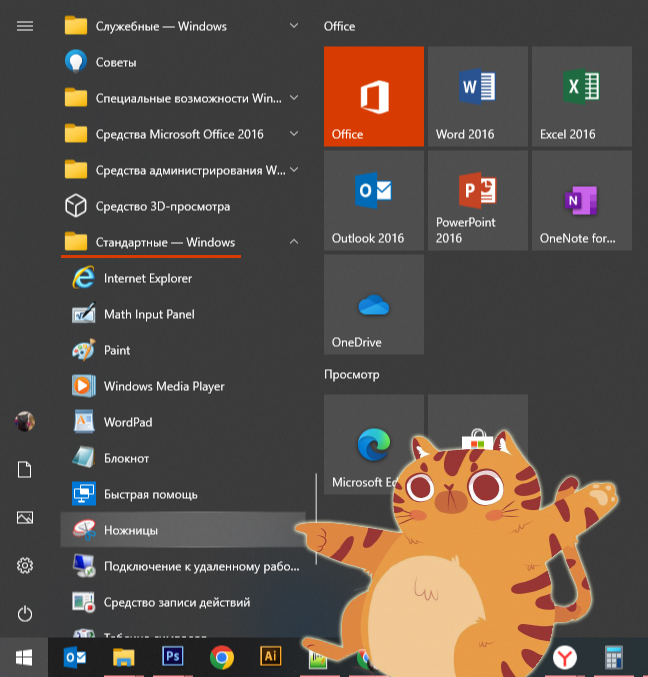Open the hamburger menu at top left
The image size is (648, 677).
coord(25,26)
